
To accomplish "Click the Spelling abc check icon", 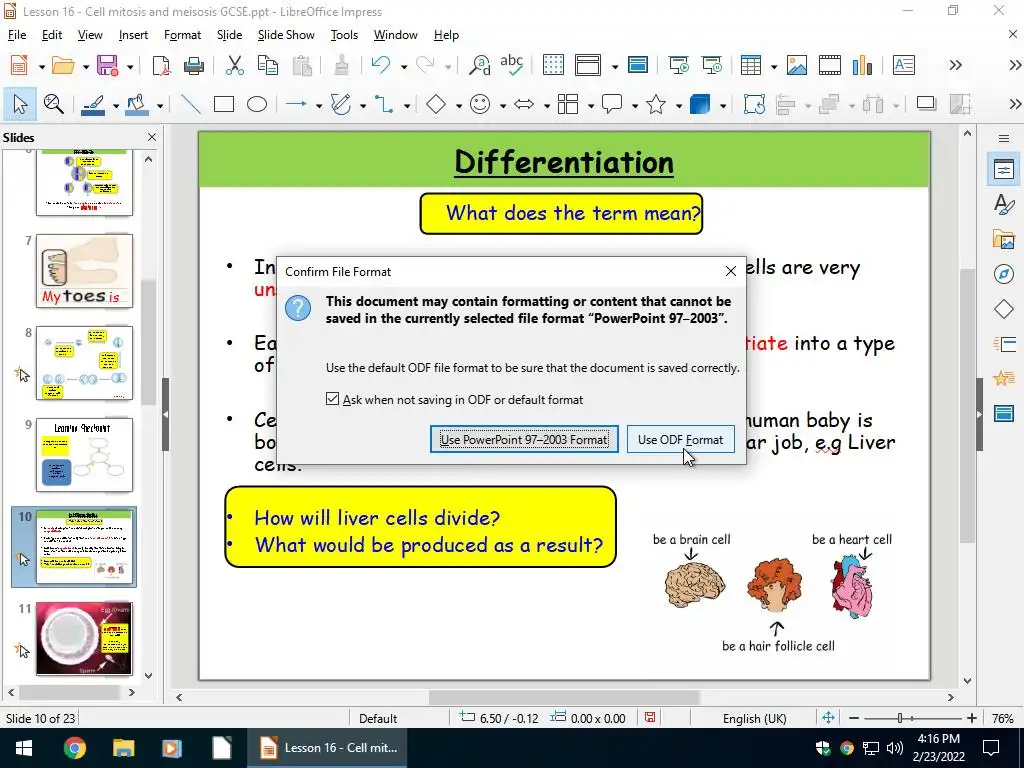I will (511, 65).
